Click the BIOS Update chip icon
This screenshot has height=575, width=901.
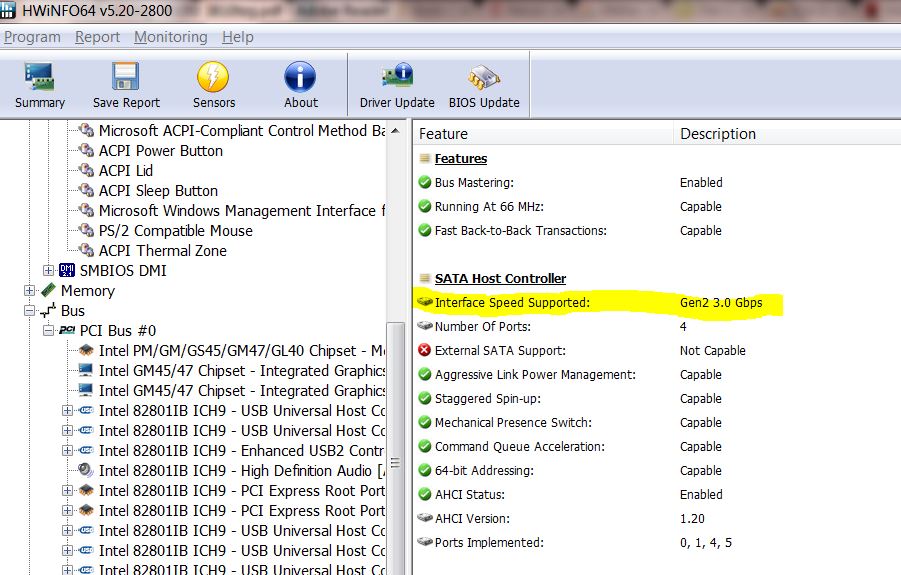484,77
